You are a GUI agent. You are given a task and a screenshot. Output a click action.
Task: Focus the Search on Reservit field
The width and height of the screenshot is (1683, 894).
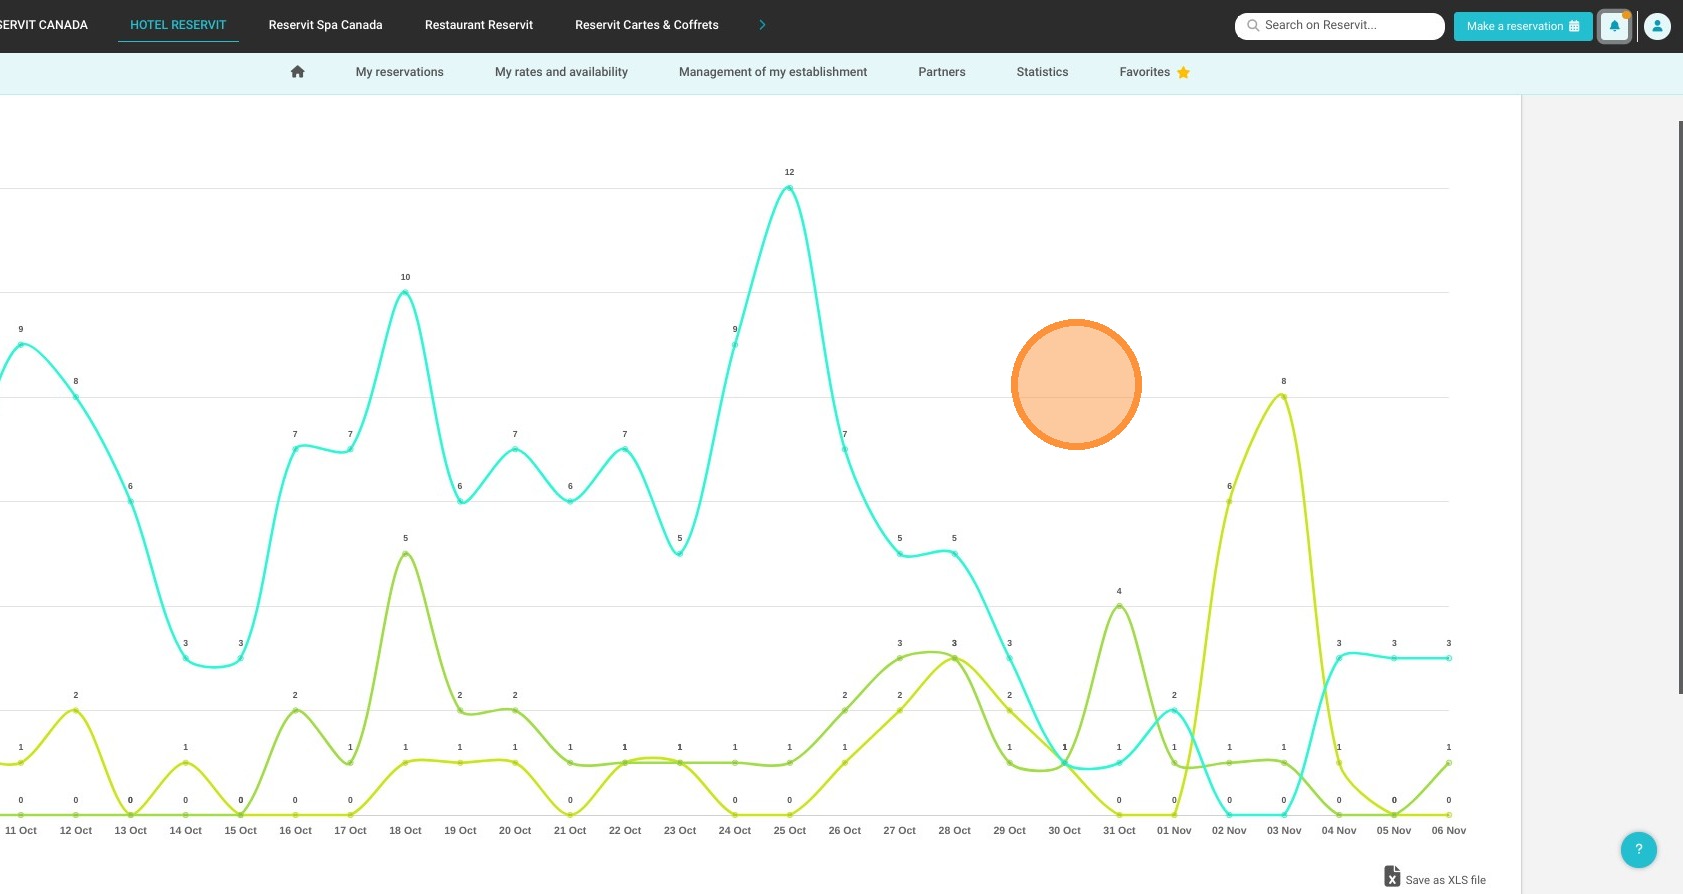point(1340,26)
